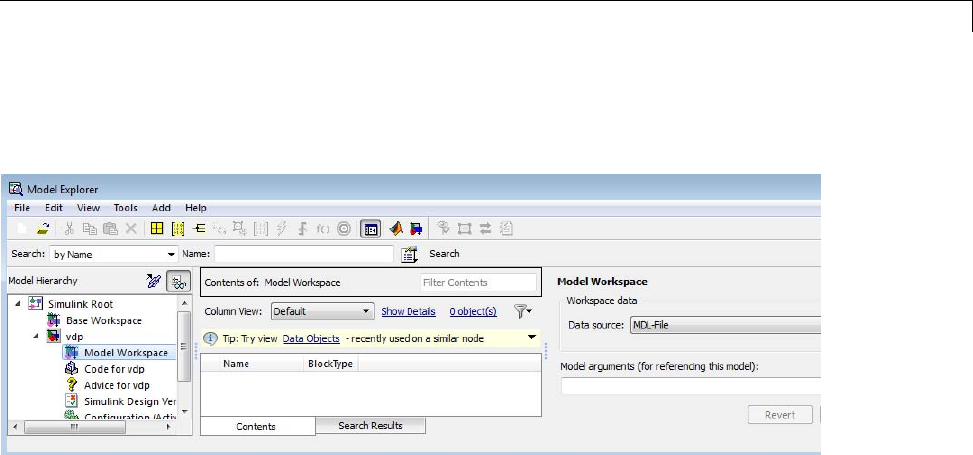This screenshot has height=455, width=973.
Task: Click the filter funnel dropdown icon
Action: [524, 311]
